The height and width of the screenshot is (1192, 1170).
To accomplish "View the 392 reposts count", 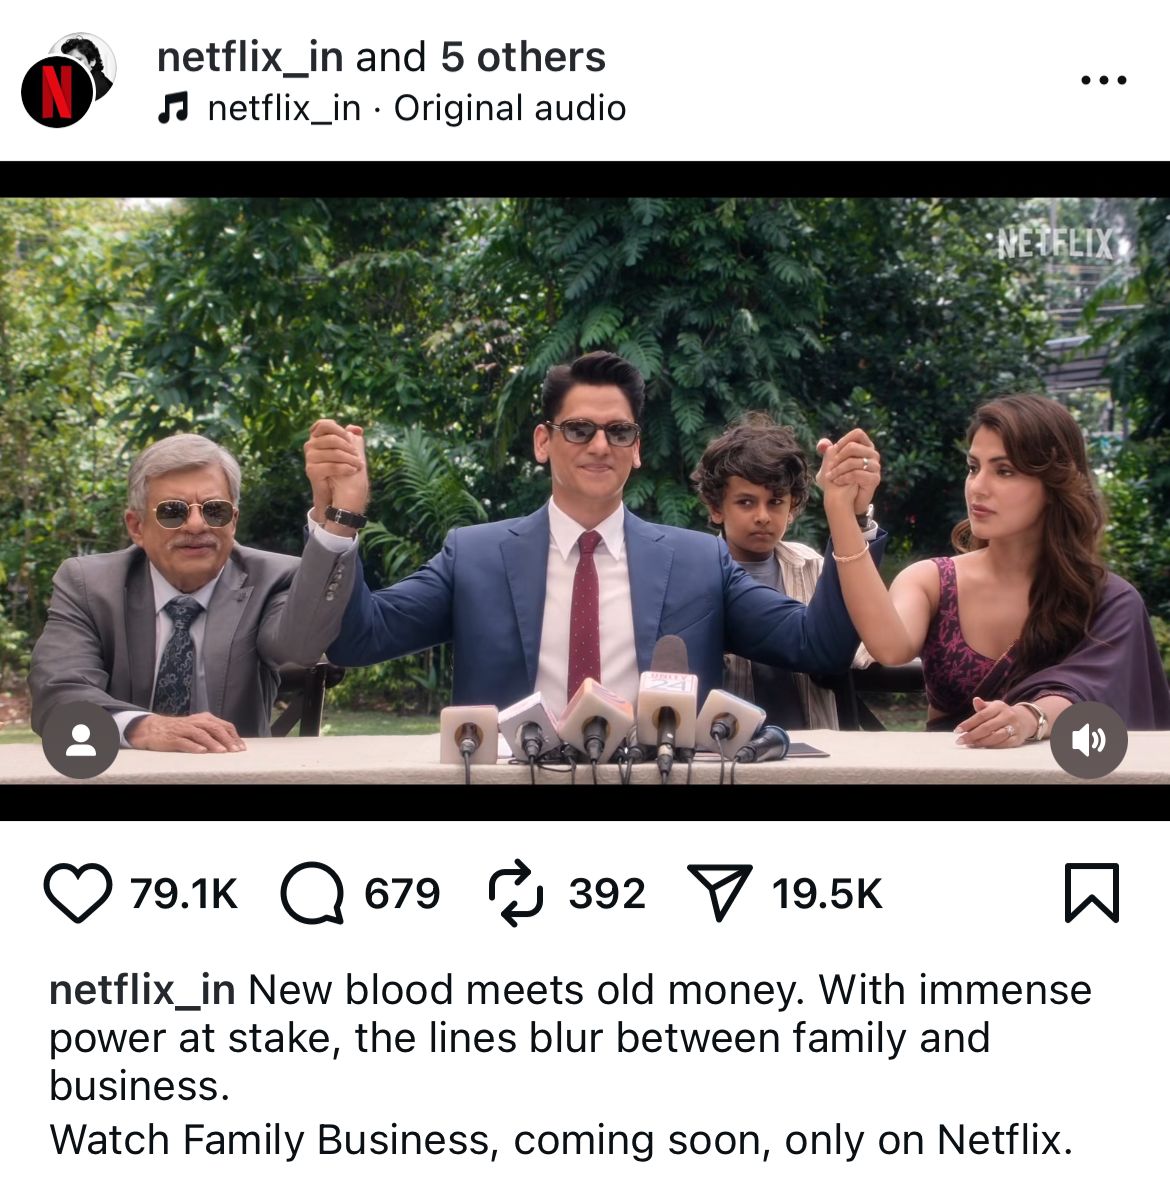I will [x=607, y=893].
